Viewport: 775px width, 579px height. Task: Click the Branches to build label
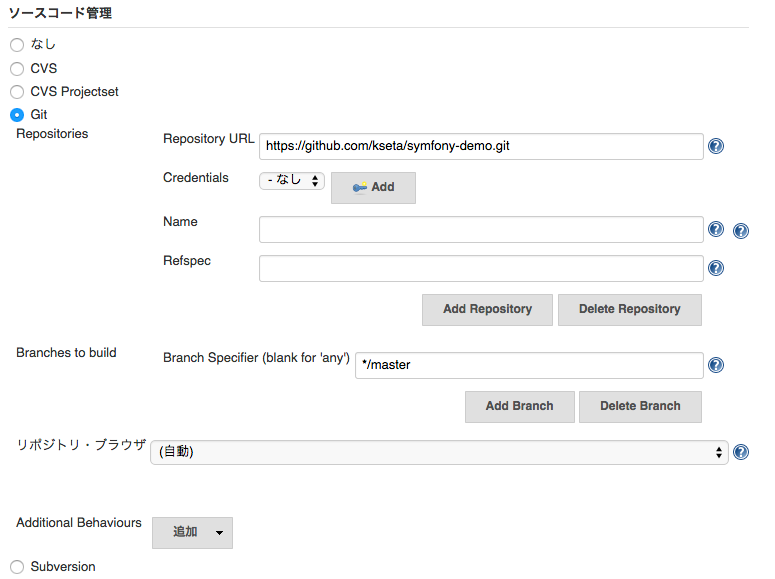pyautogui.click(x=66, y=353)
